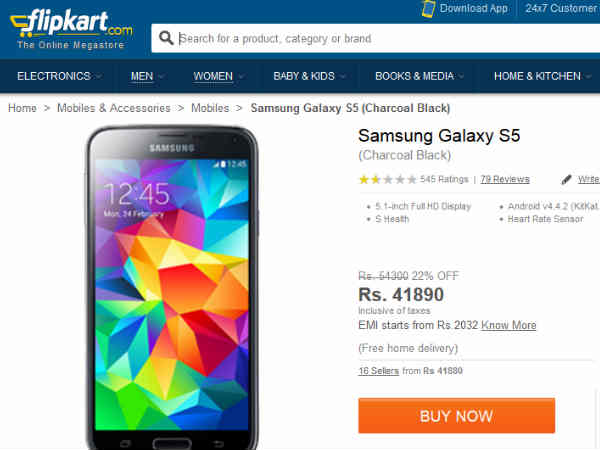Click the Write review pencil icon
The width and height of the screenshot is (600, 450).
566,180
